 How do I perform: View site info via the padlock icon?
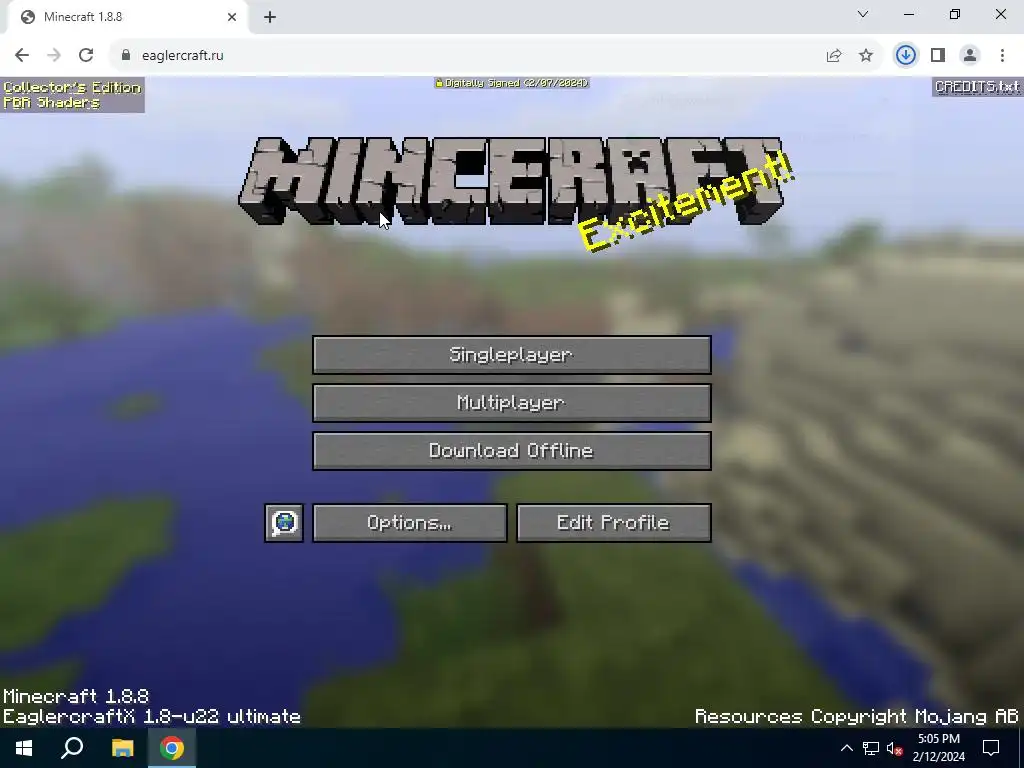pyautogui.click(x=126, y=56)
